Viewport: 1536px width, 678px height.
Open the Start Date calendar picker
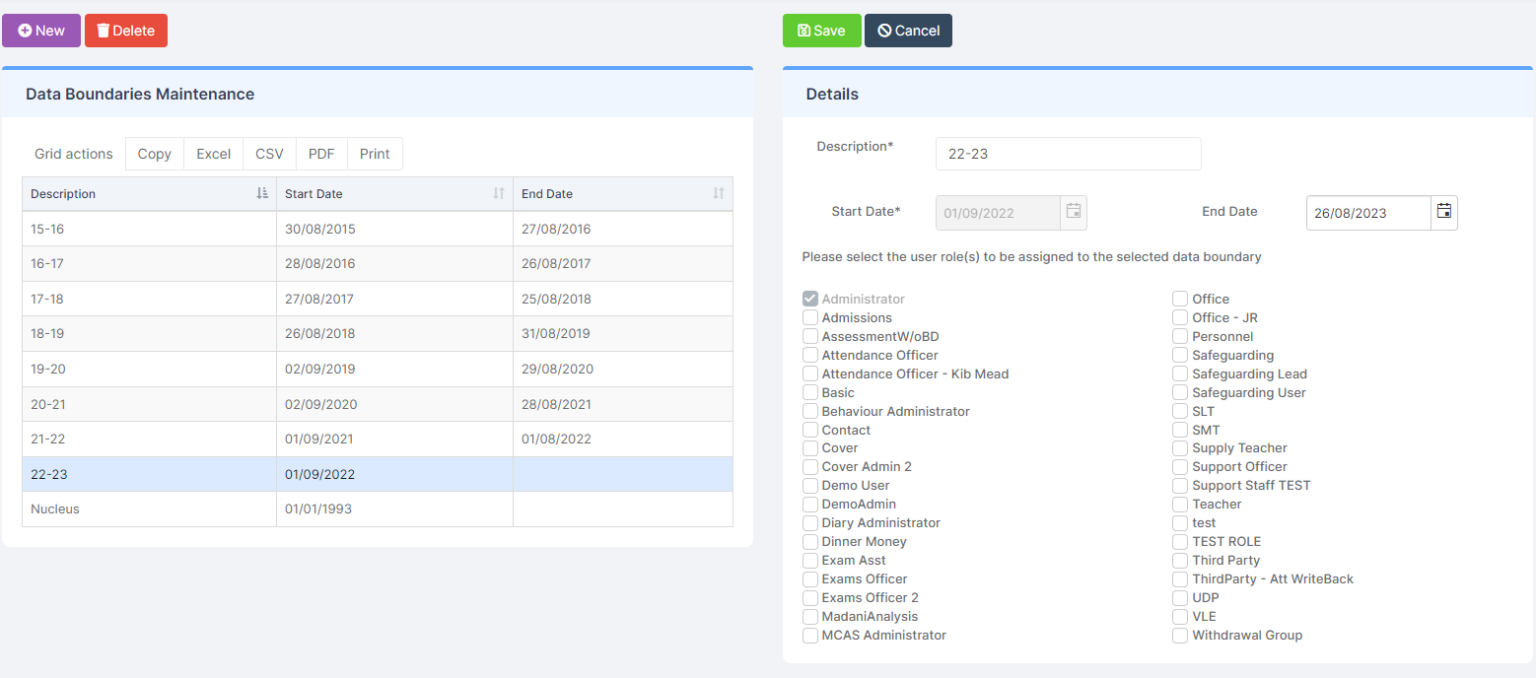click(x=1074, y=212)
